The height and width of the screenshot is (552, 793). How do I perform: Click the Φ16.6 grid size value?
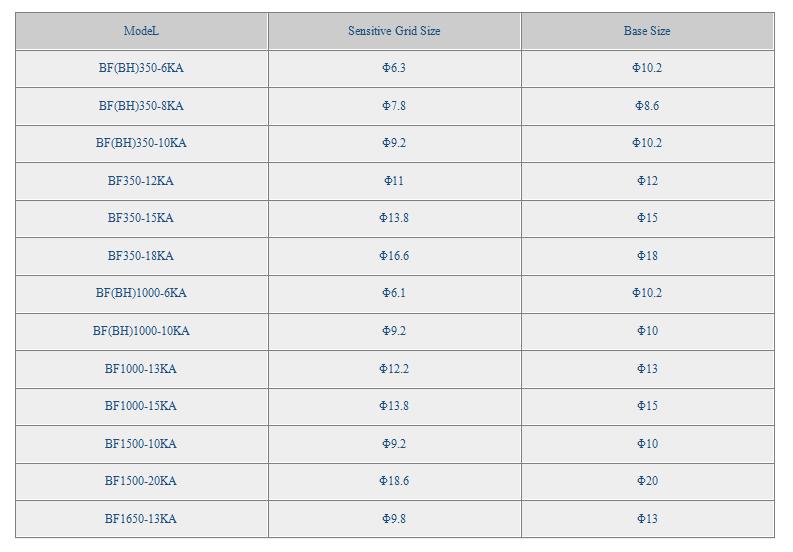click(x=394, y=256)
